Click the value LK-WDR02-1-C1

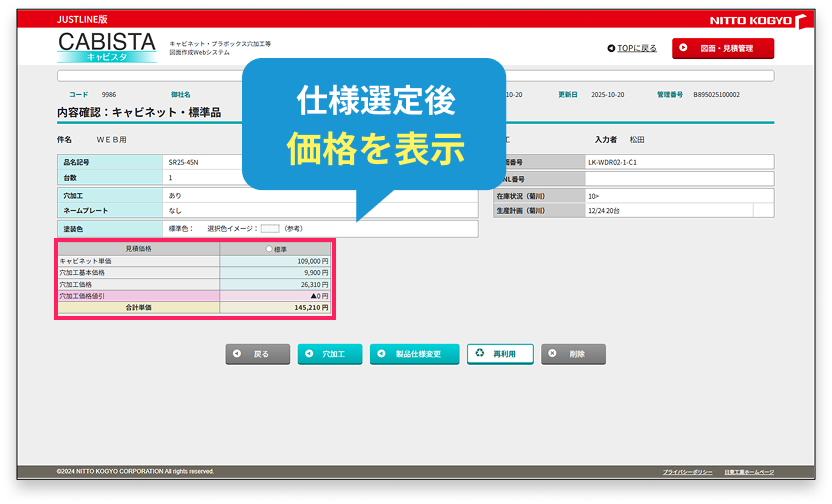612,162
